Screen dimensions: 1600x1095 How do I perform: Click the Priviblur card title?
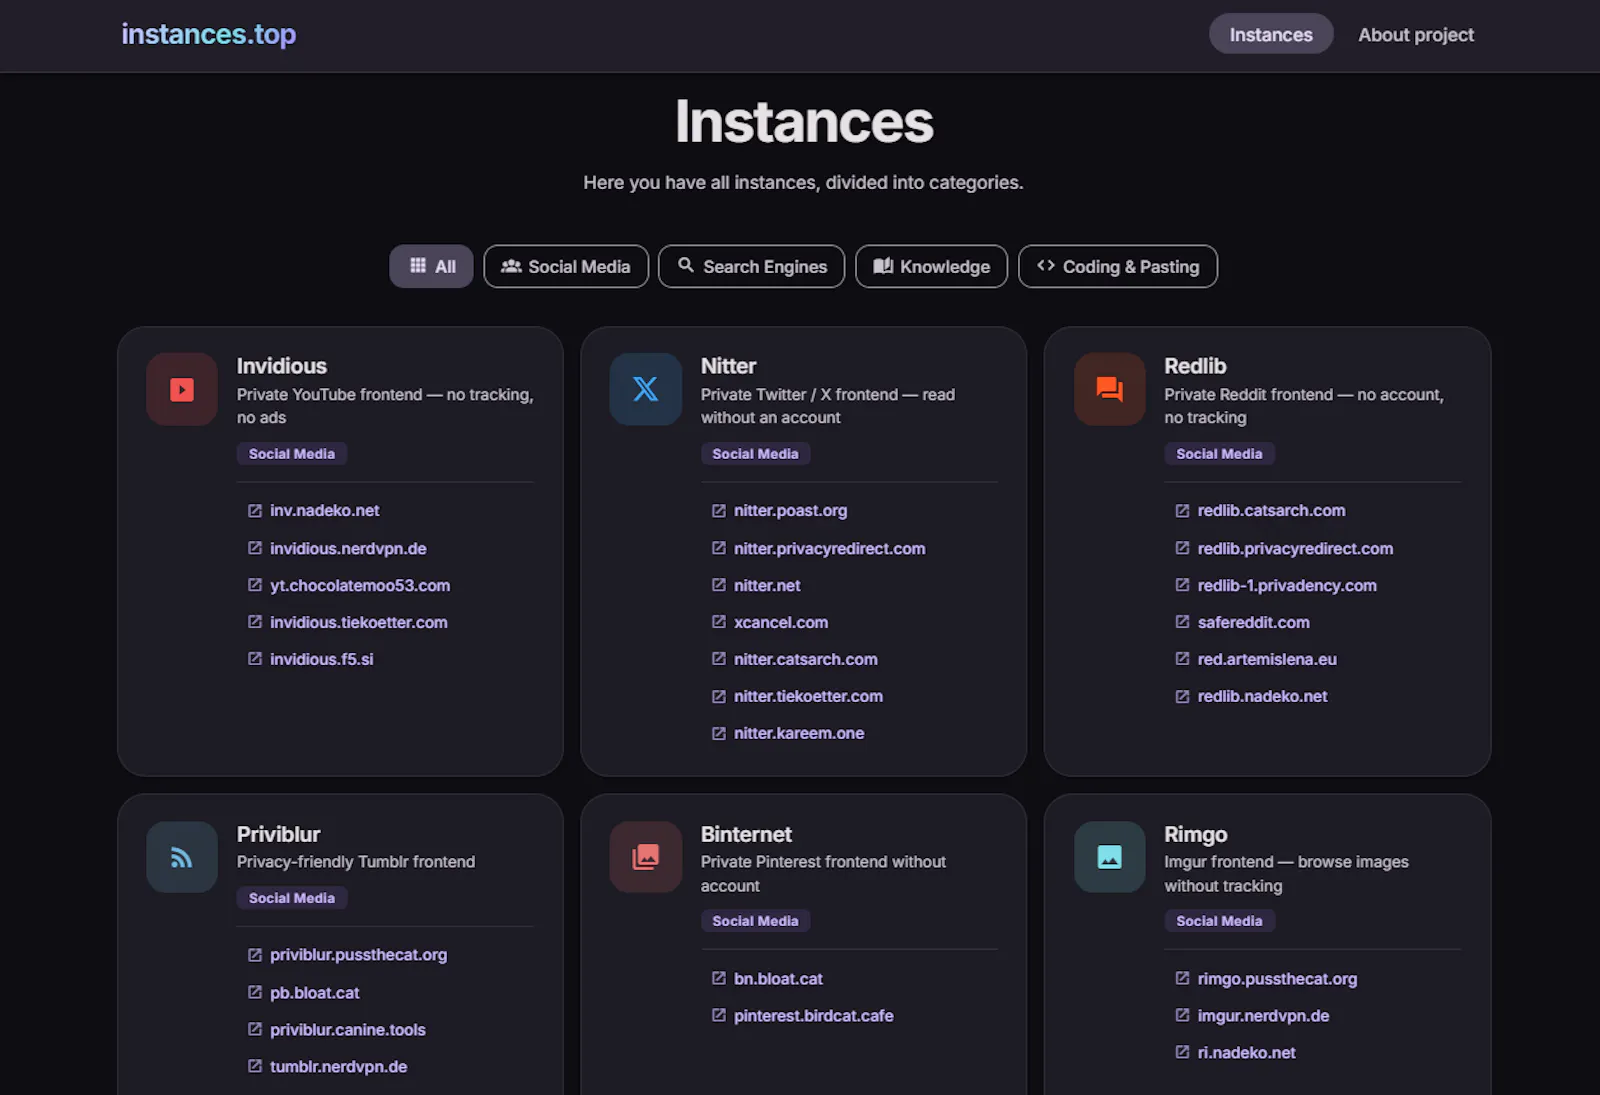(x=278, y=834)
